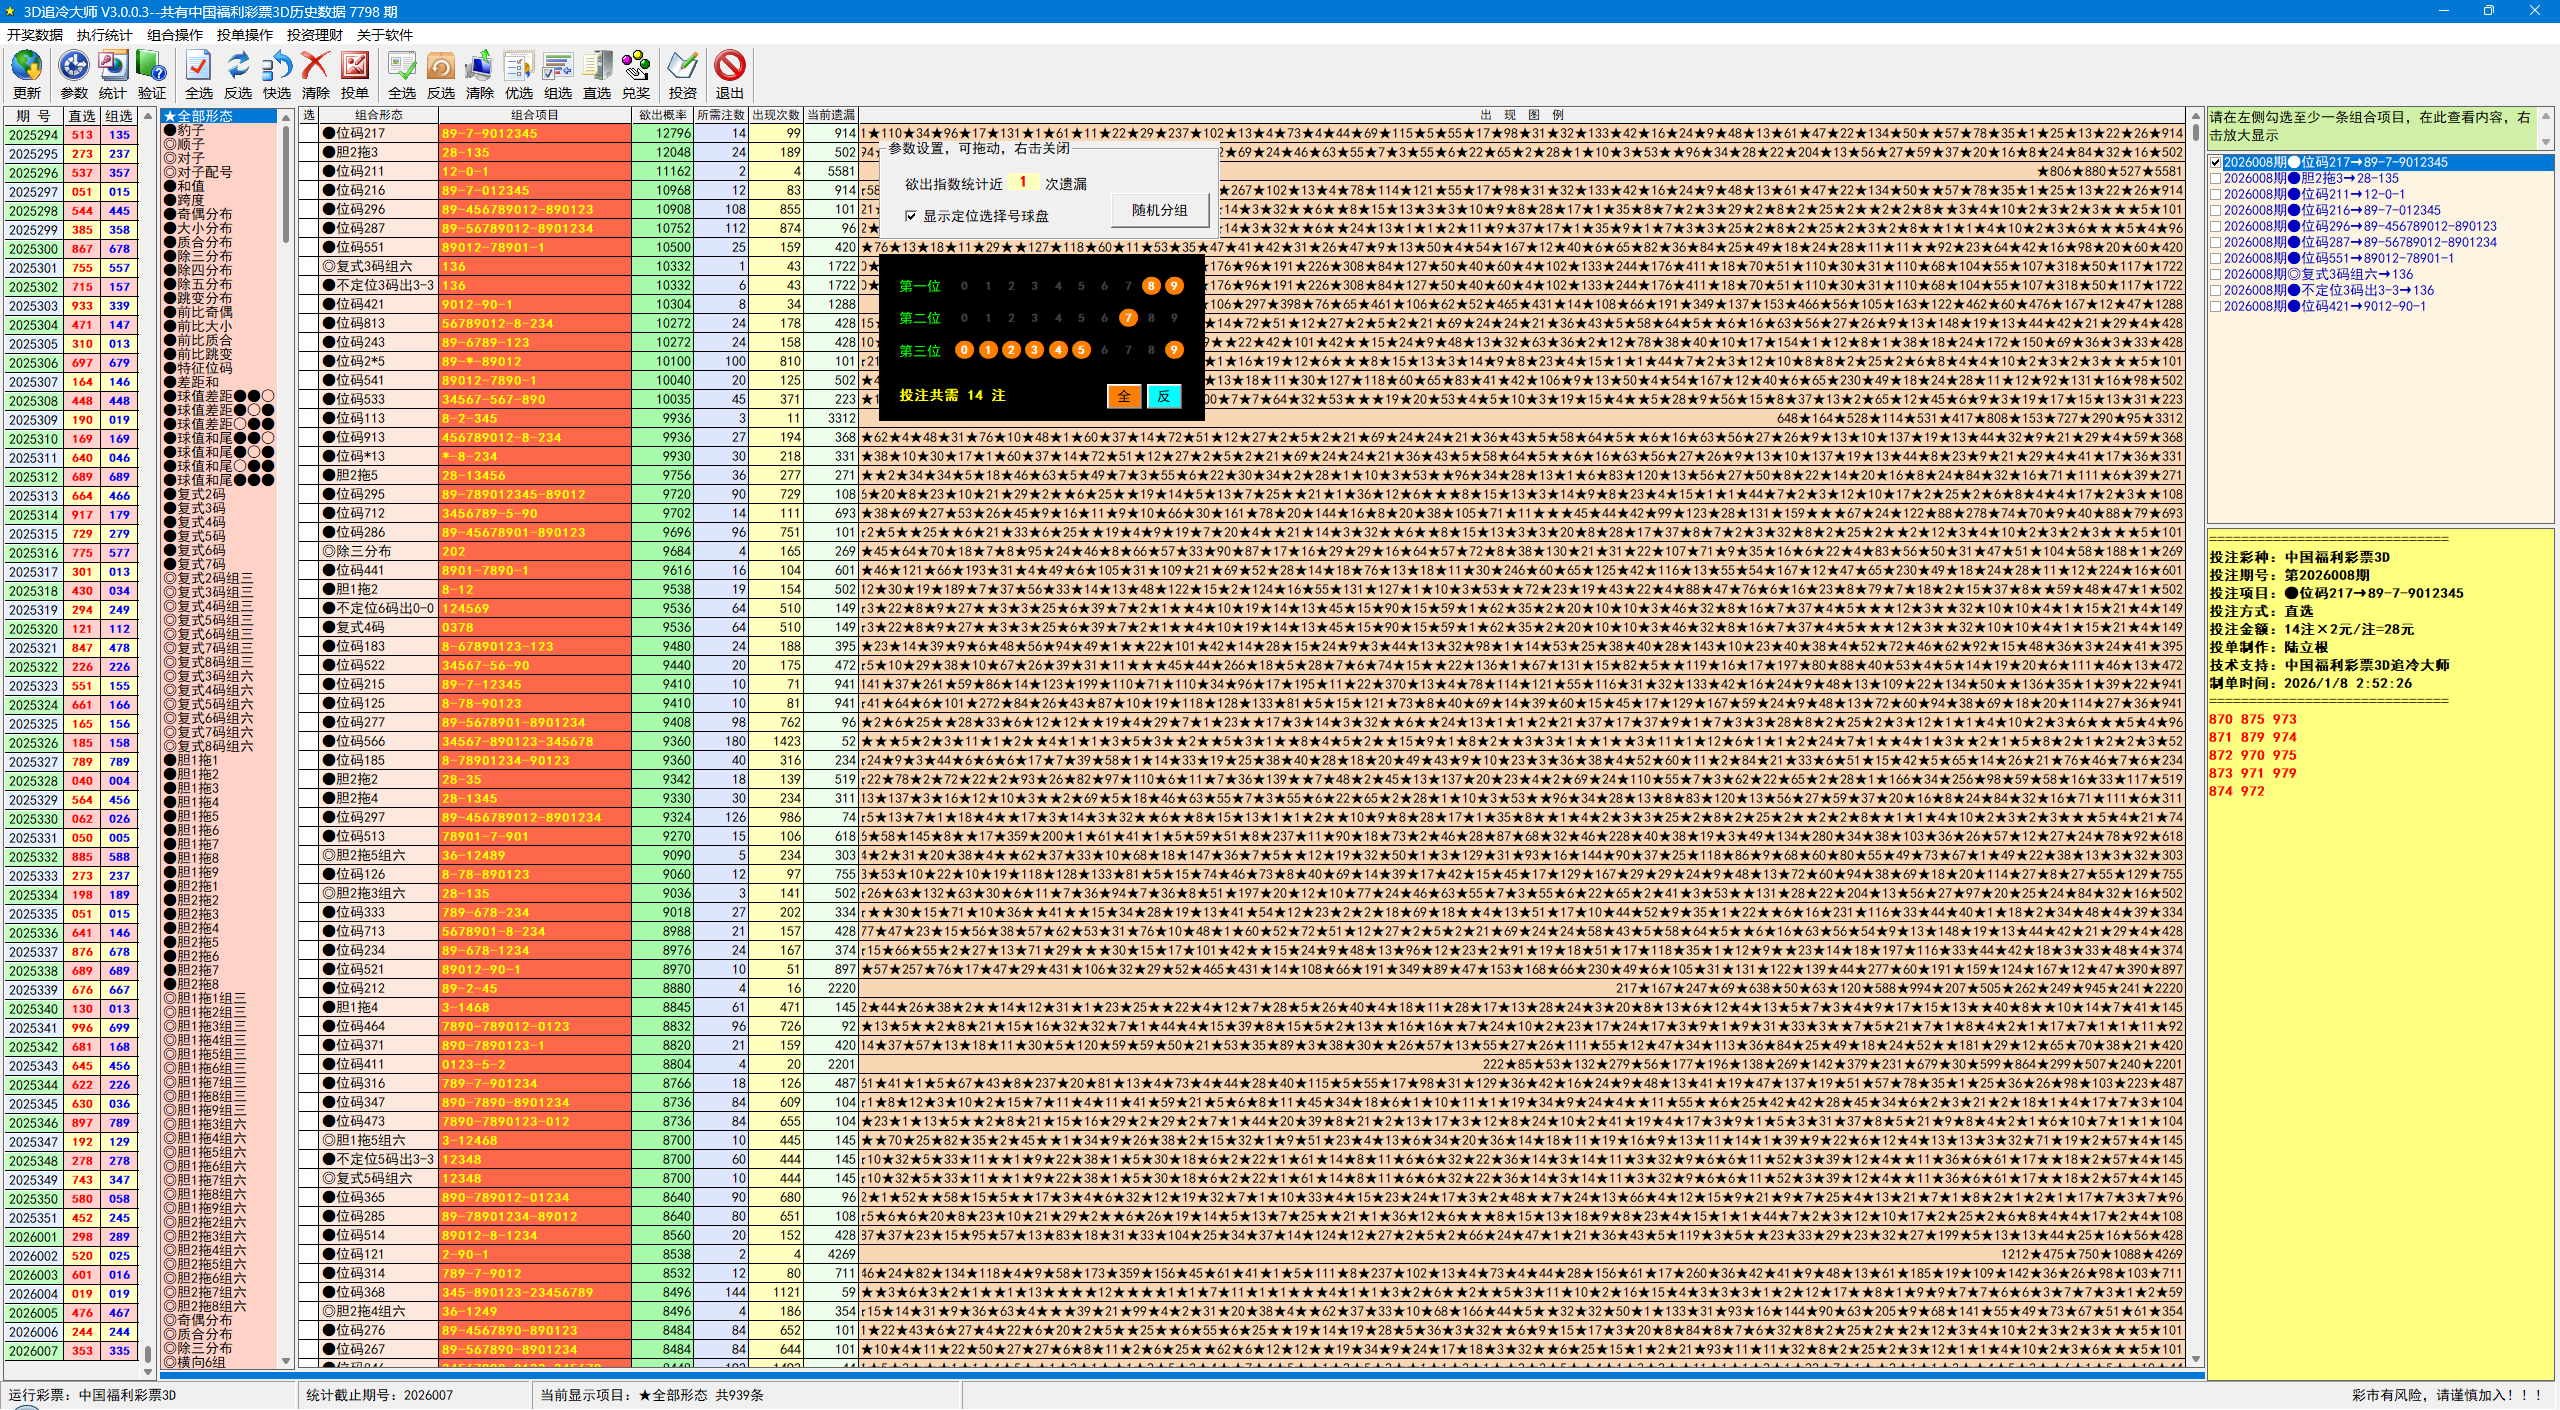Click the 更新 update globe icon
2560x1410 pixels.
point(26,67)
